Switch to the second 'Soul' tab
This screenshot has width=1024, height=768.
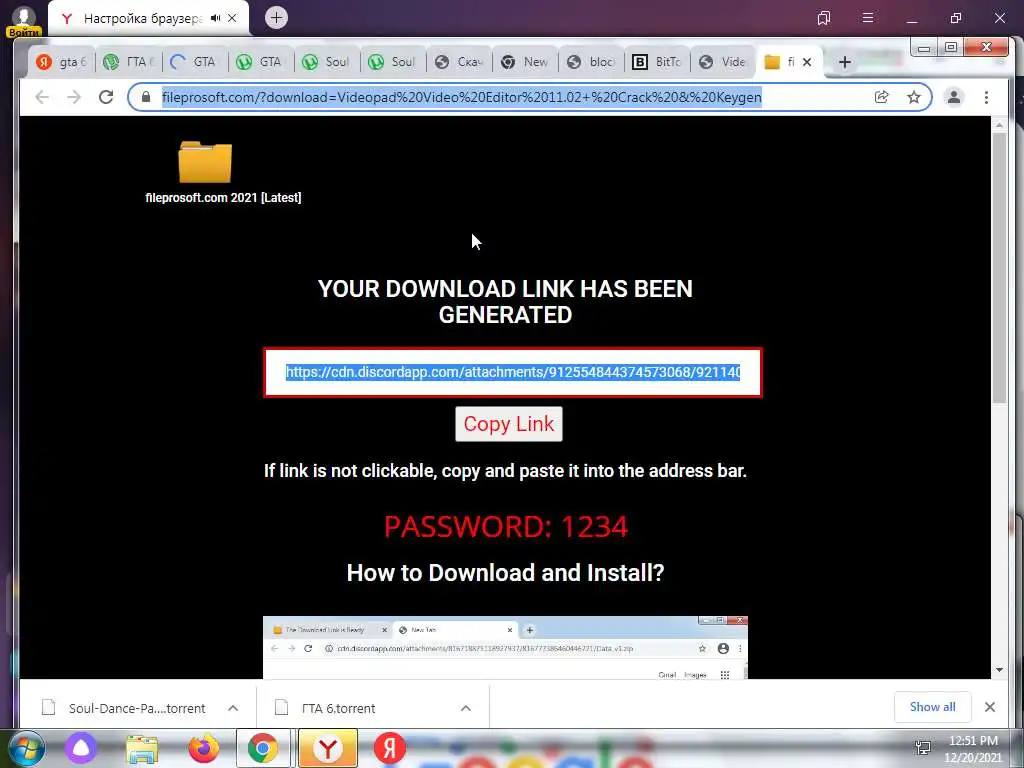pos(393,62)
